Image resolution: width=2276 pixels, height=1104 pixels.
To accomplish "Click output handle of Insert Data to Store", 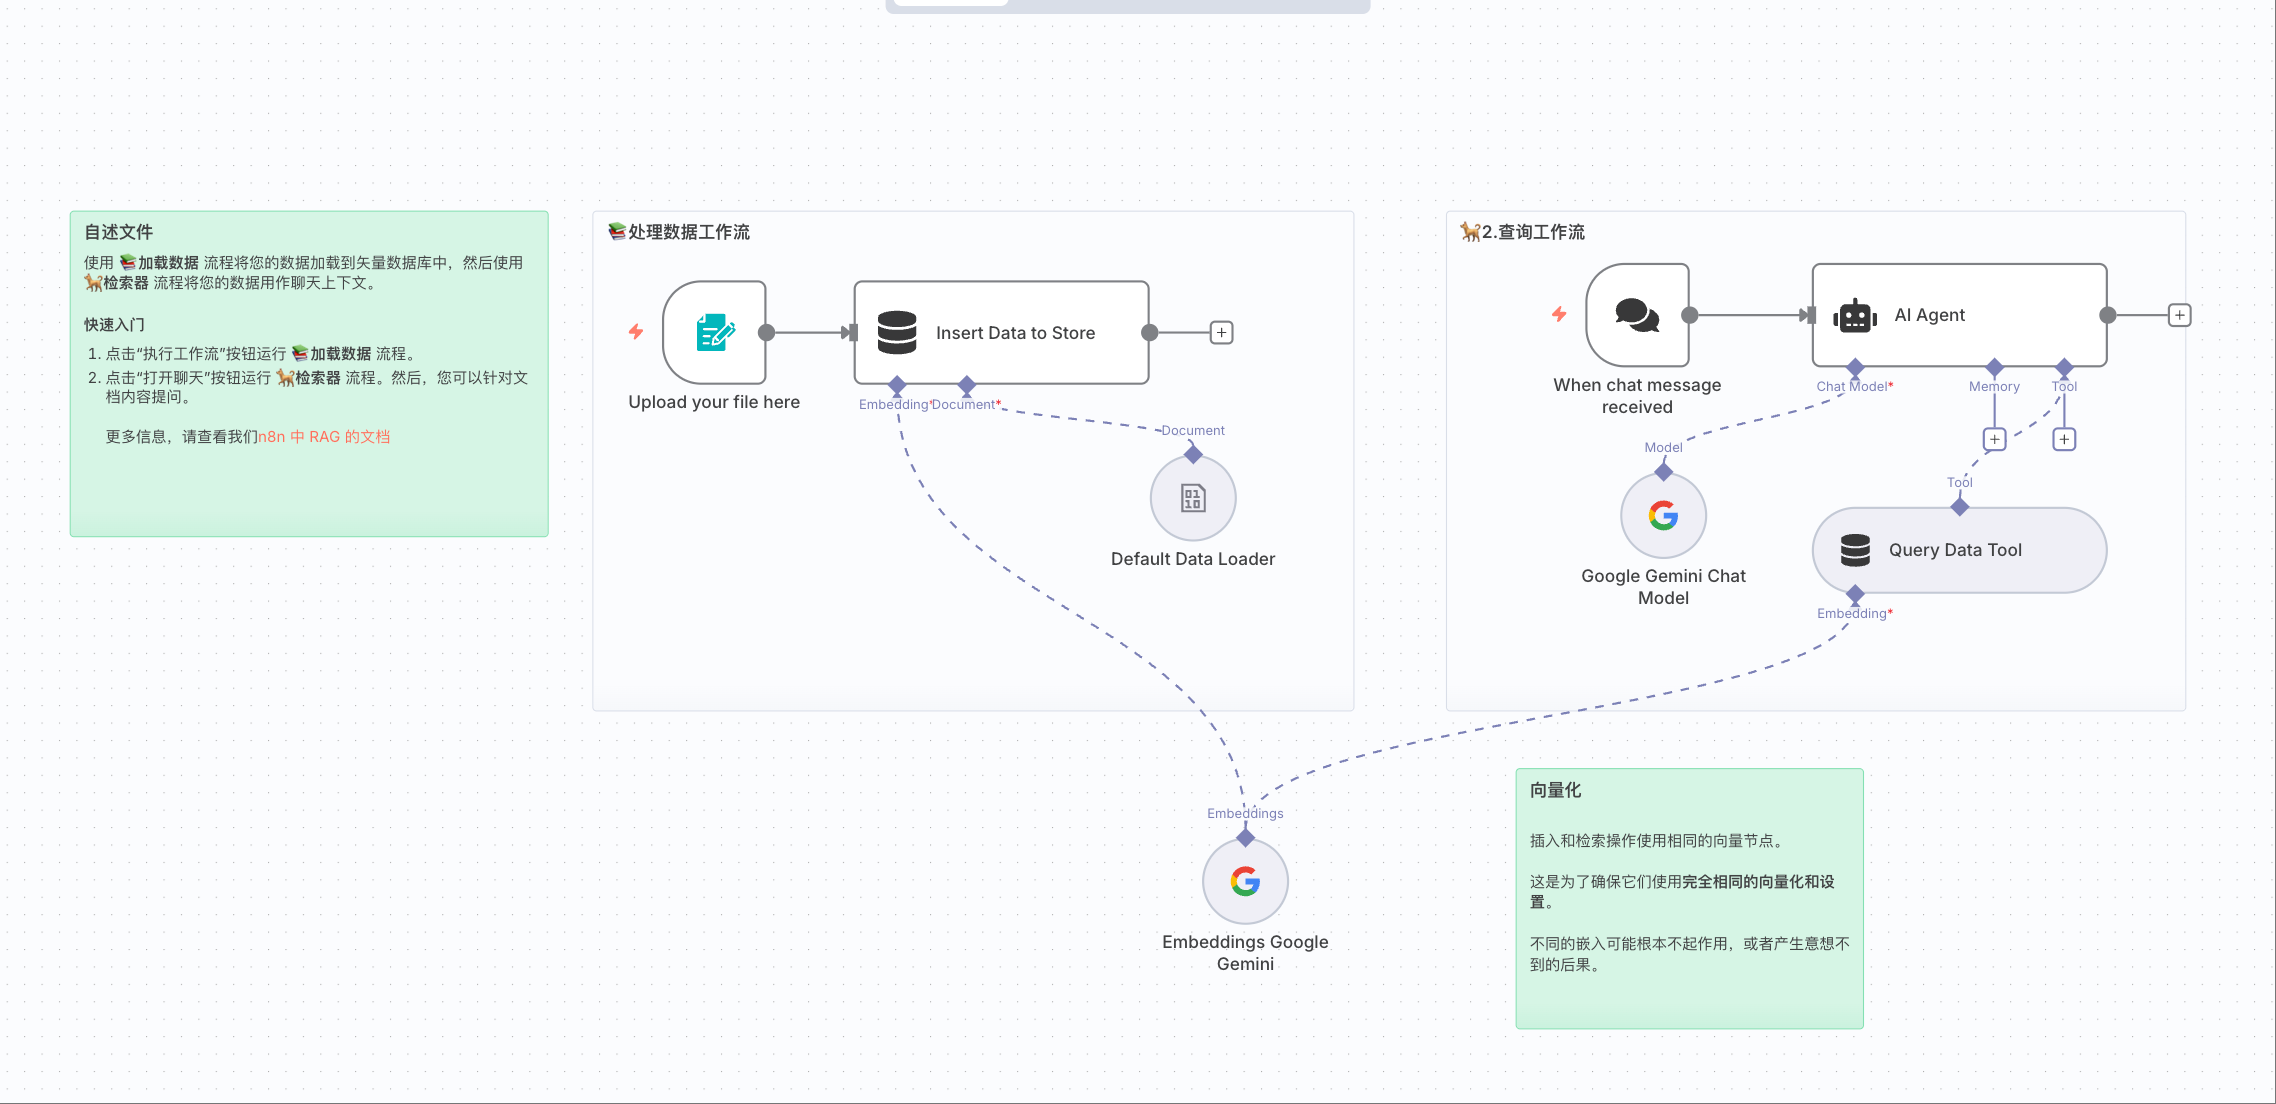I will click(1149, 332).
